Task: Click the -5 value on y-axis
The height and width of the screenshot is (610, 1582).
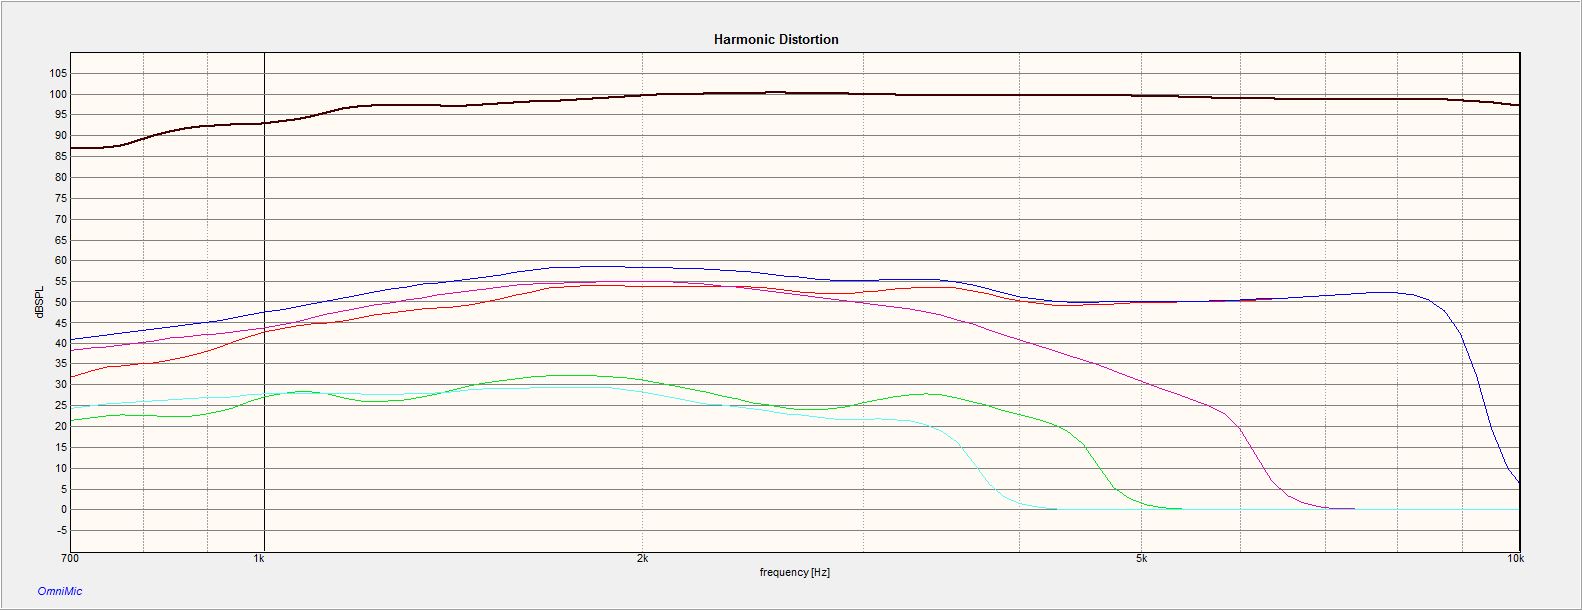Action: (x=61, y=530)
